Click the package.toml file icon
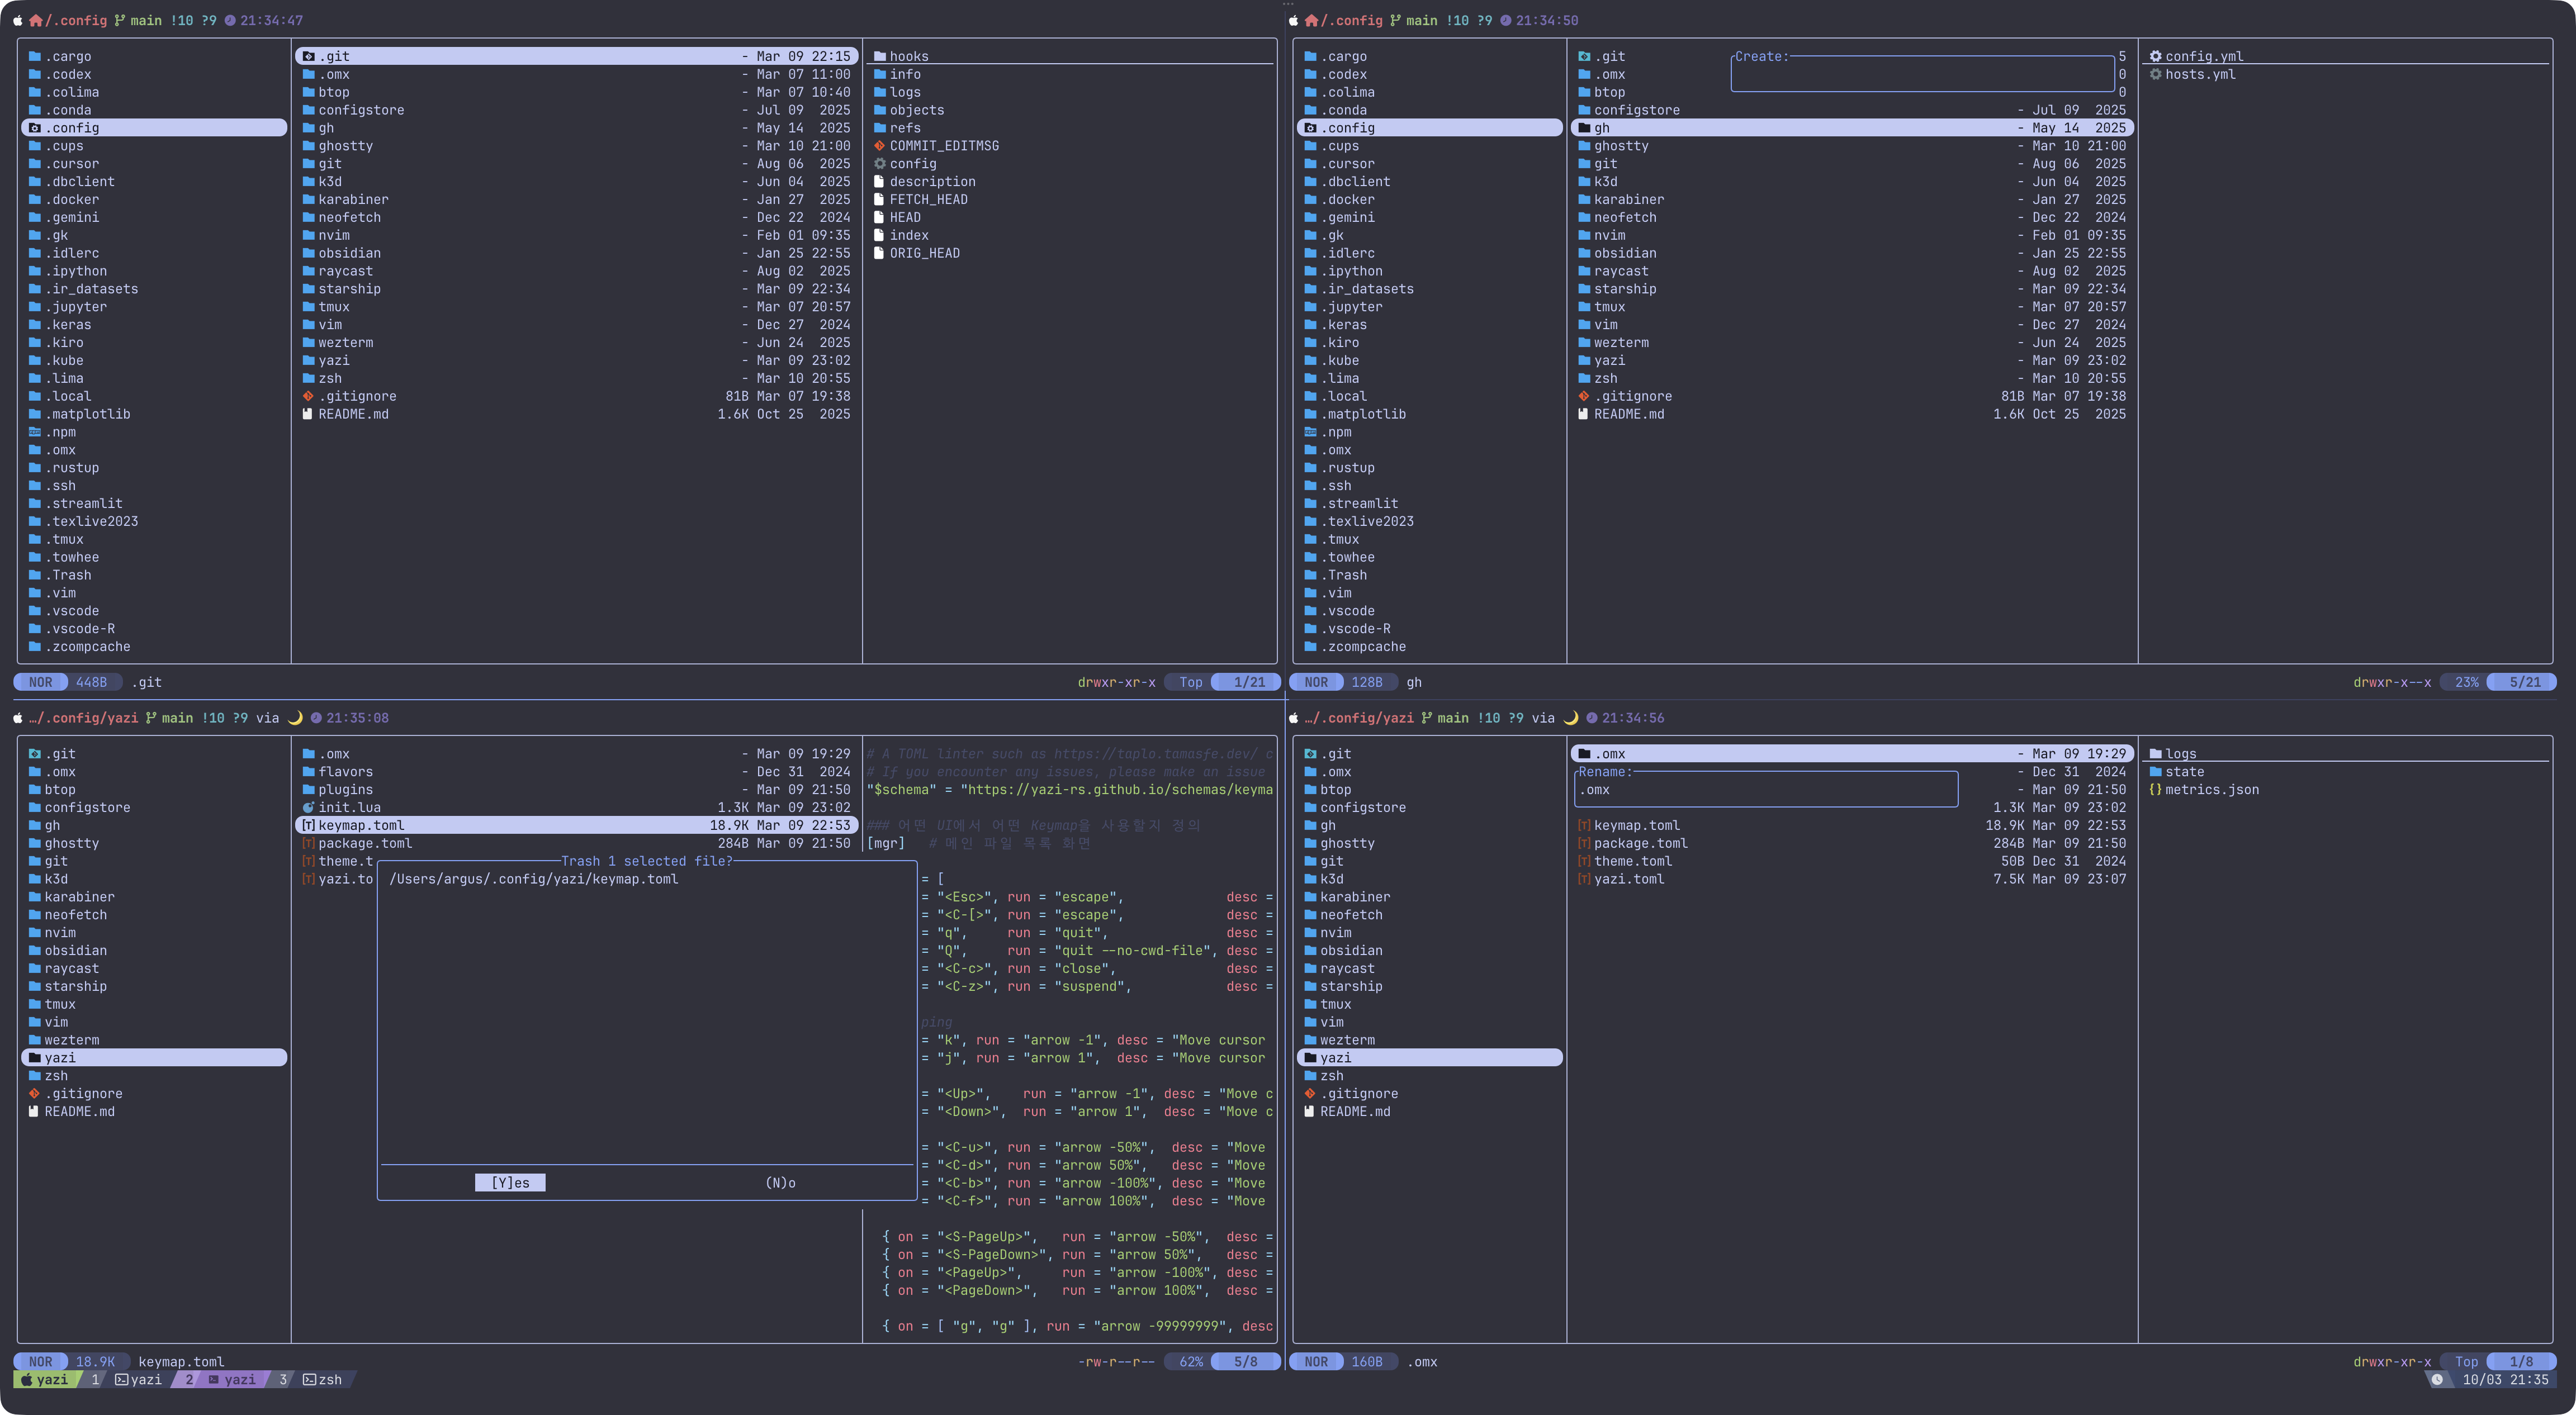Image resolution: width=2576 pixels, height=1415 pixels. (x=308, y=844)
